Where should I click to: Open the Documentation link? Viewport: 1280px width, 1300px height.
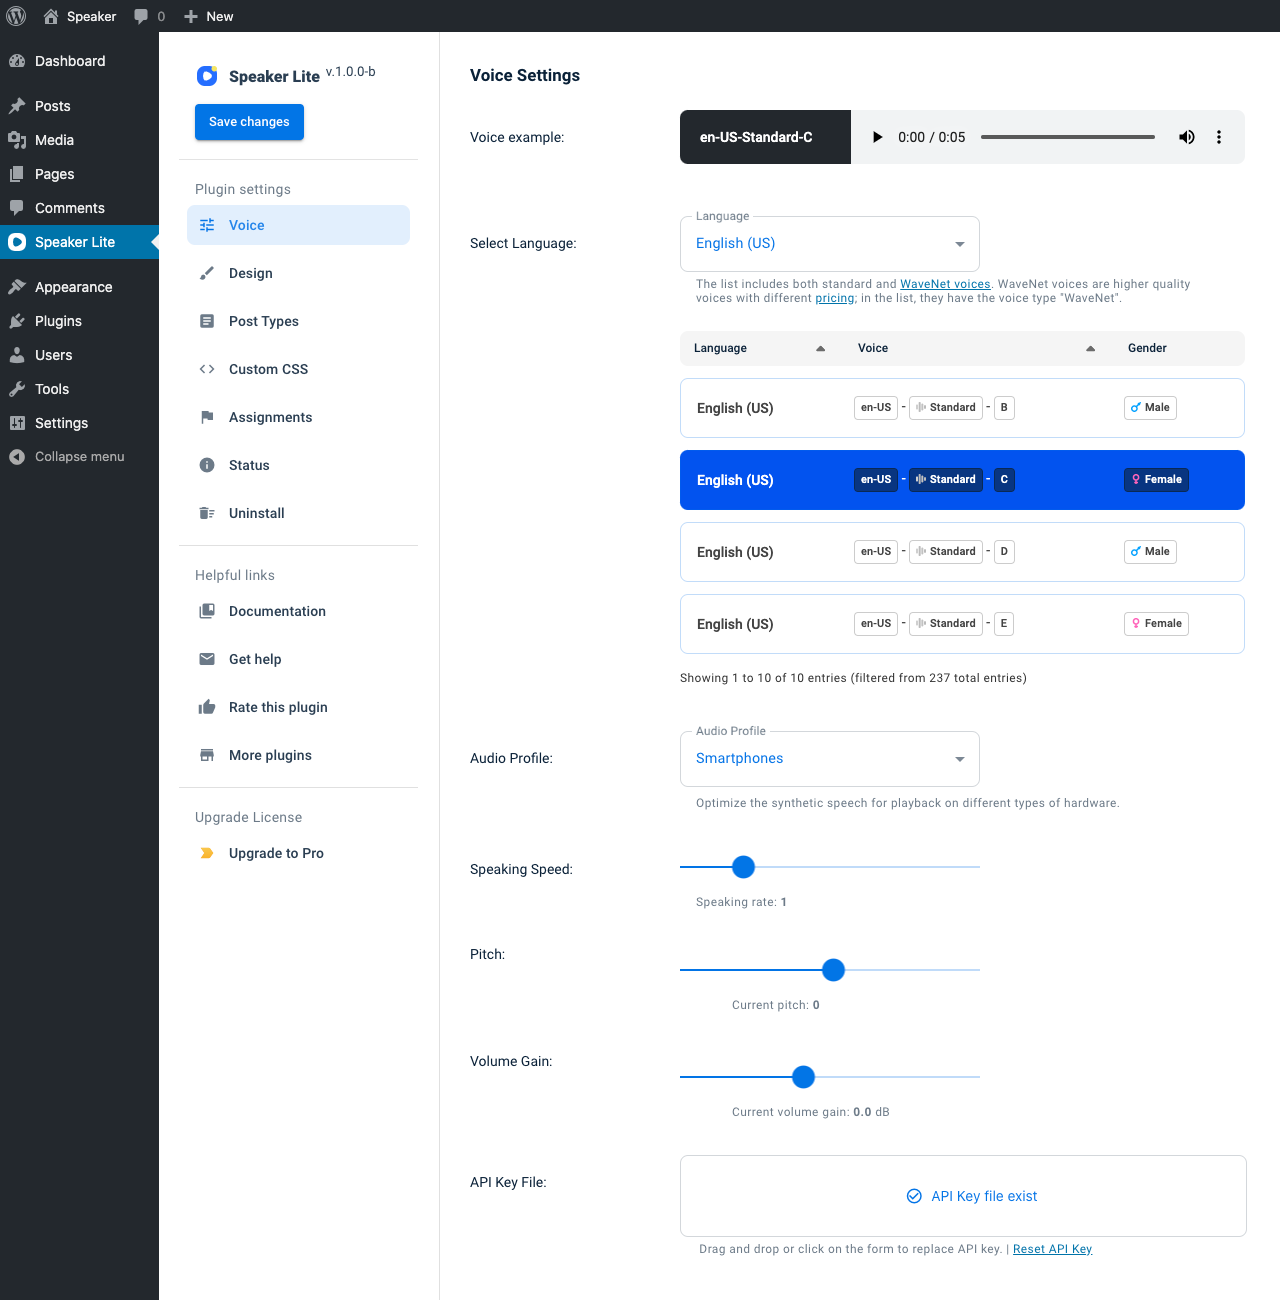298,611
